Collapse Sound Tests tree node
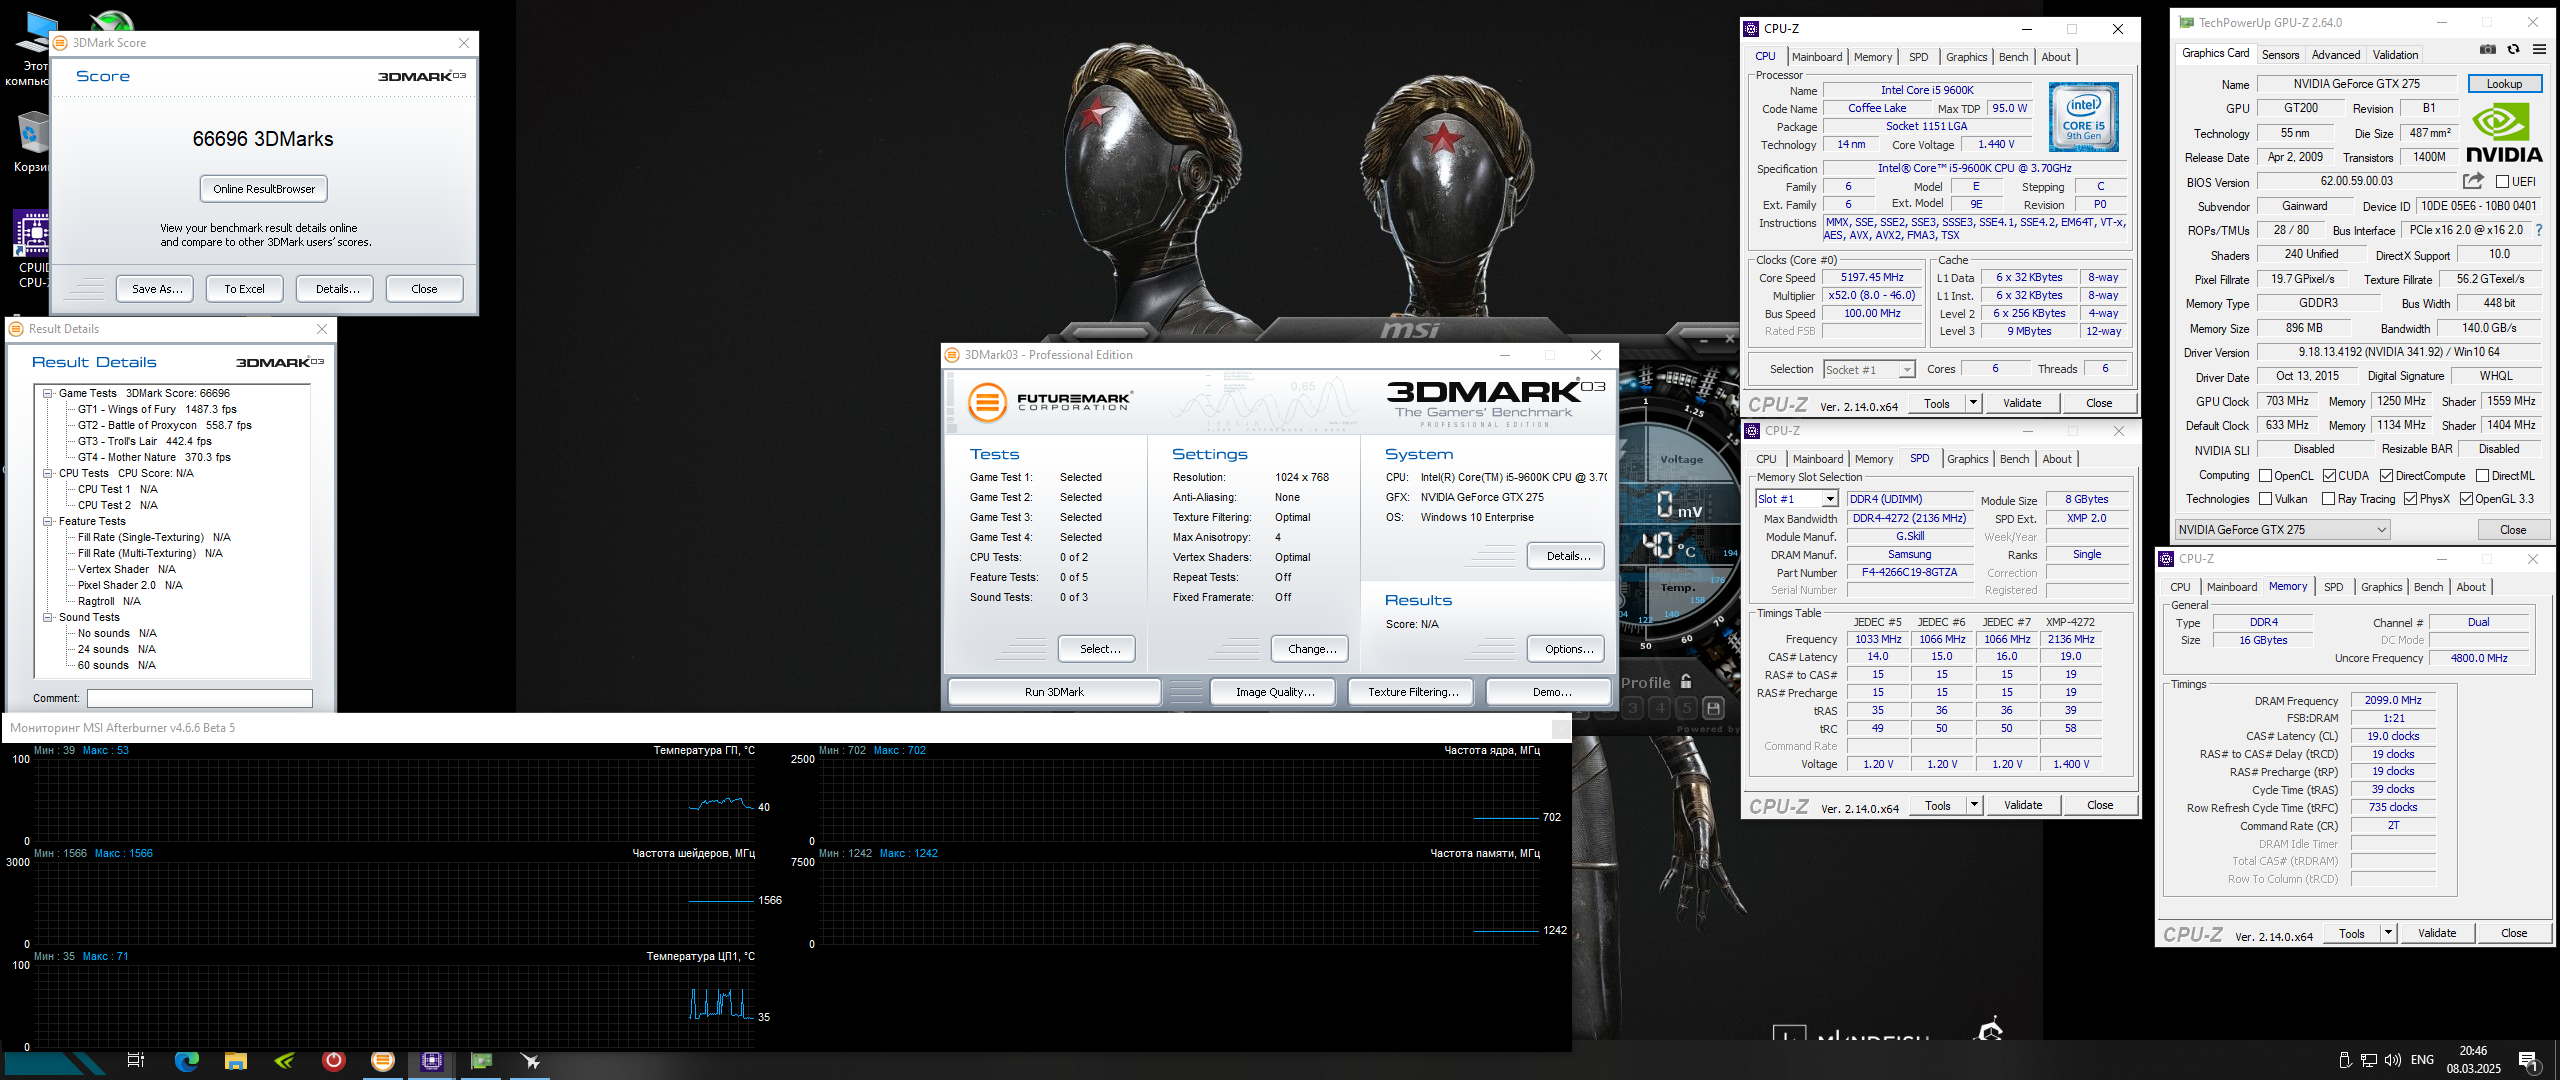 (x=47, y=617)
